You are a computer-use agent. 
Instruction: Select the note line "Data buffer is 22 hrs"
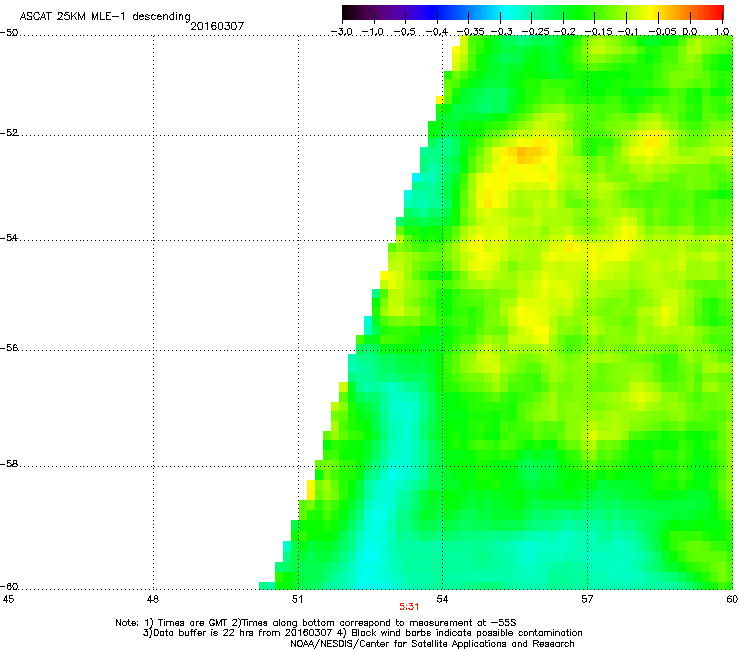362,633
